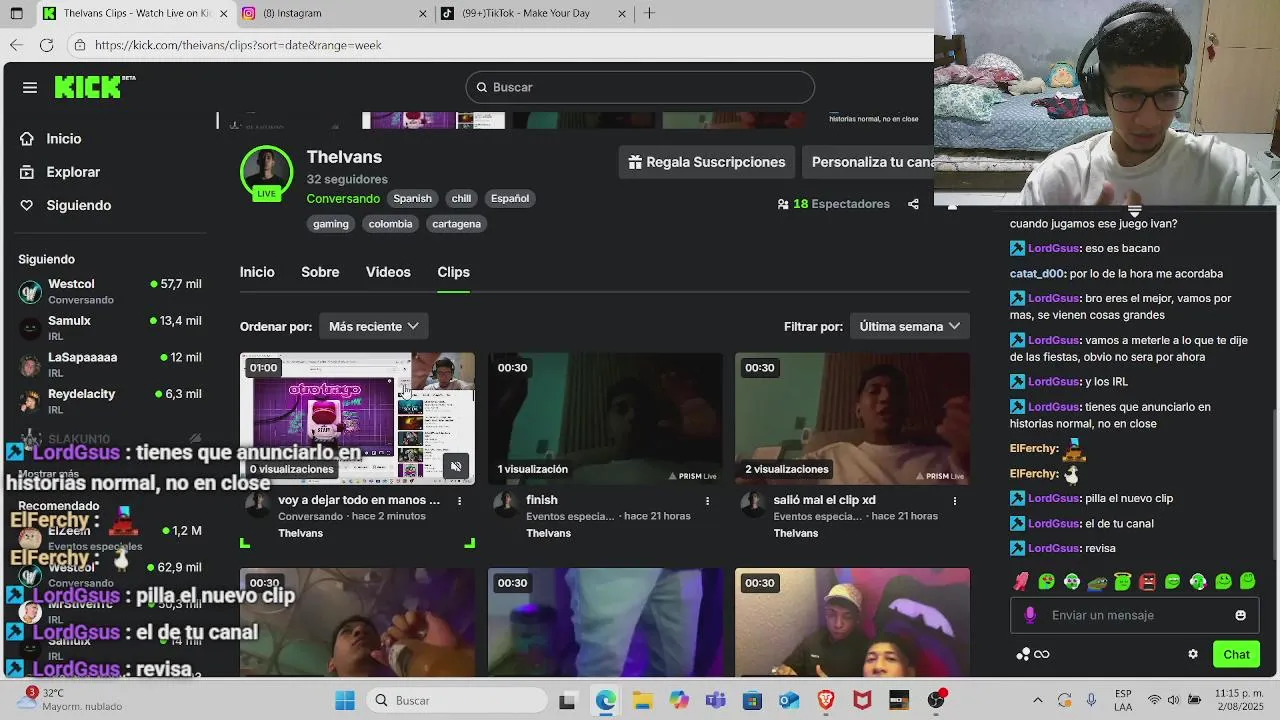
Task: Click the cartagena tag
Action: 456,224
